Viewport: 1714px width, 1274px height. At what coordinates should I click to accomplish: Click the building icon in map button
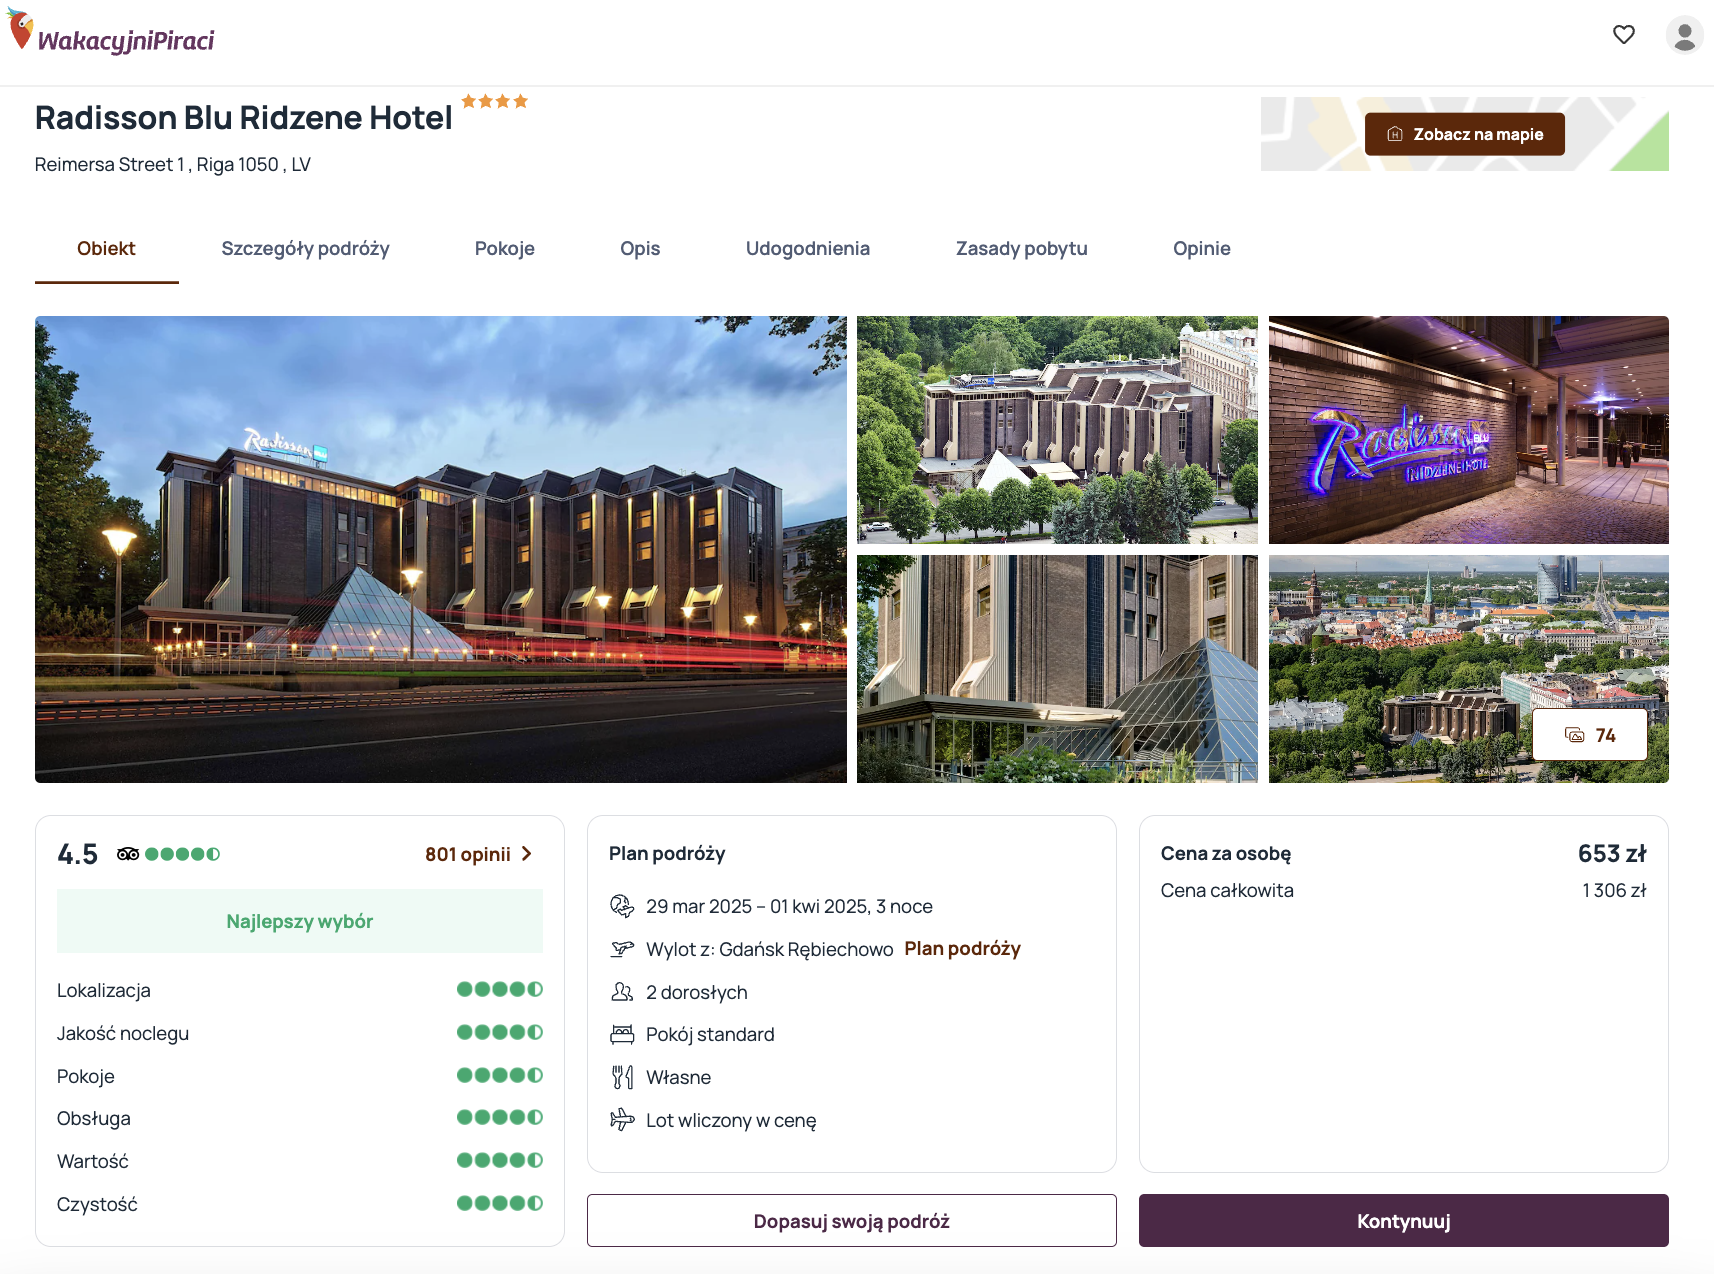1395,134
